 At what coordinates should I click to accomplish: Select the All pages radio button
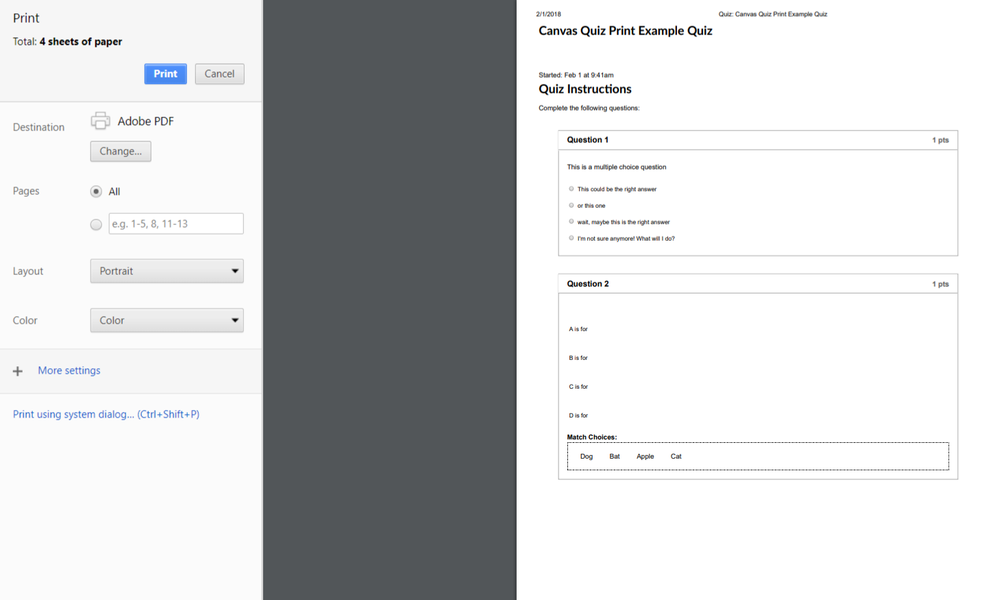(x=96, y=191)
